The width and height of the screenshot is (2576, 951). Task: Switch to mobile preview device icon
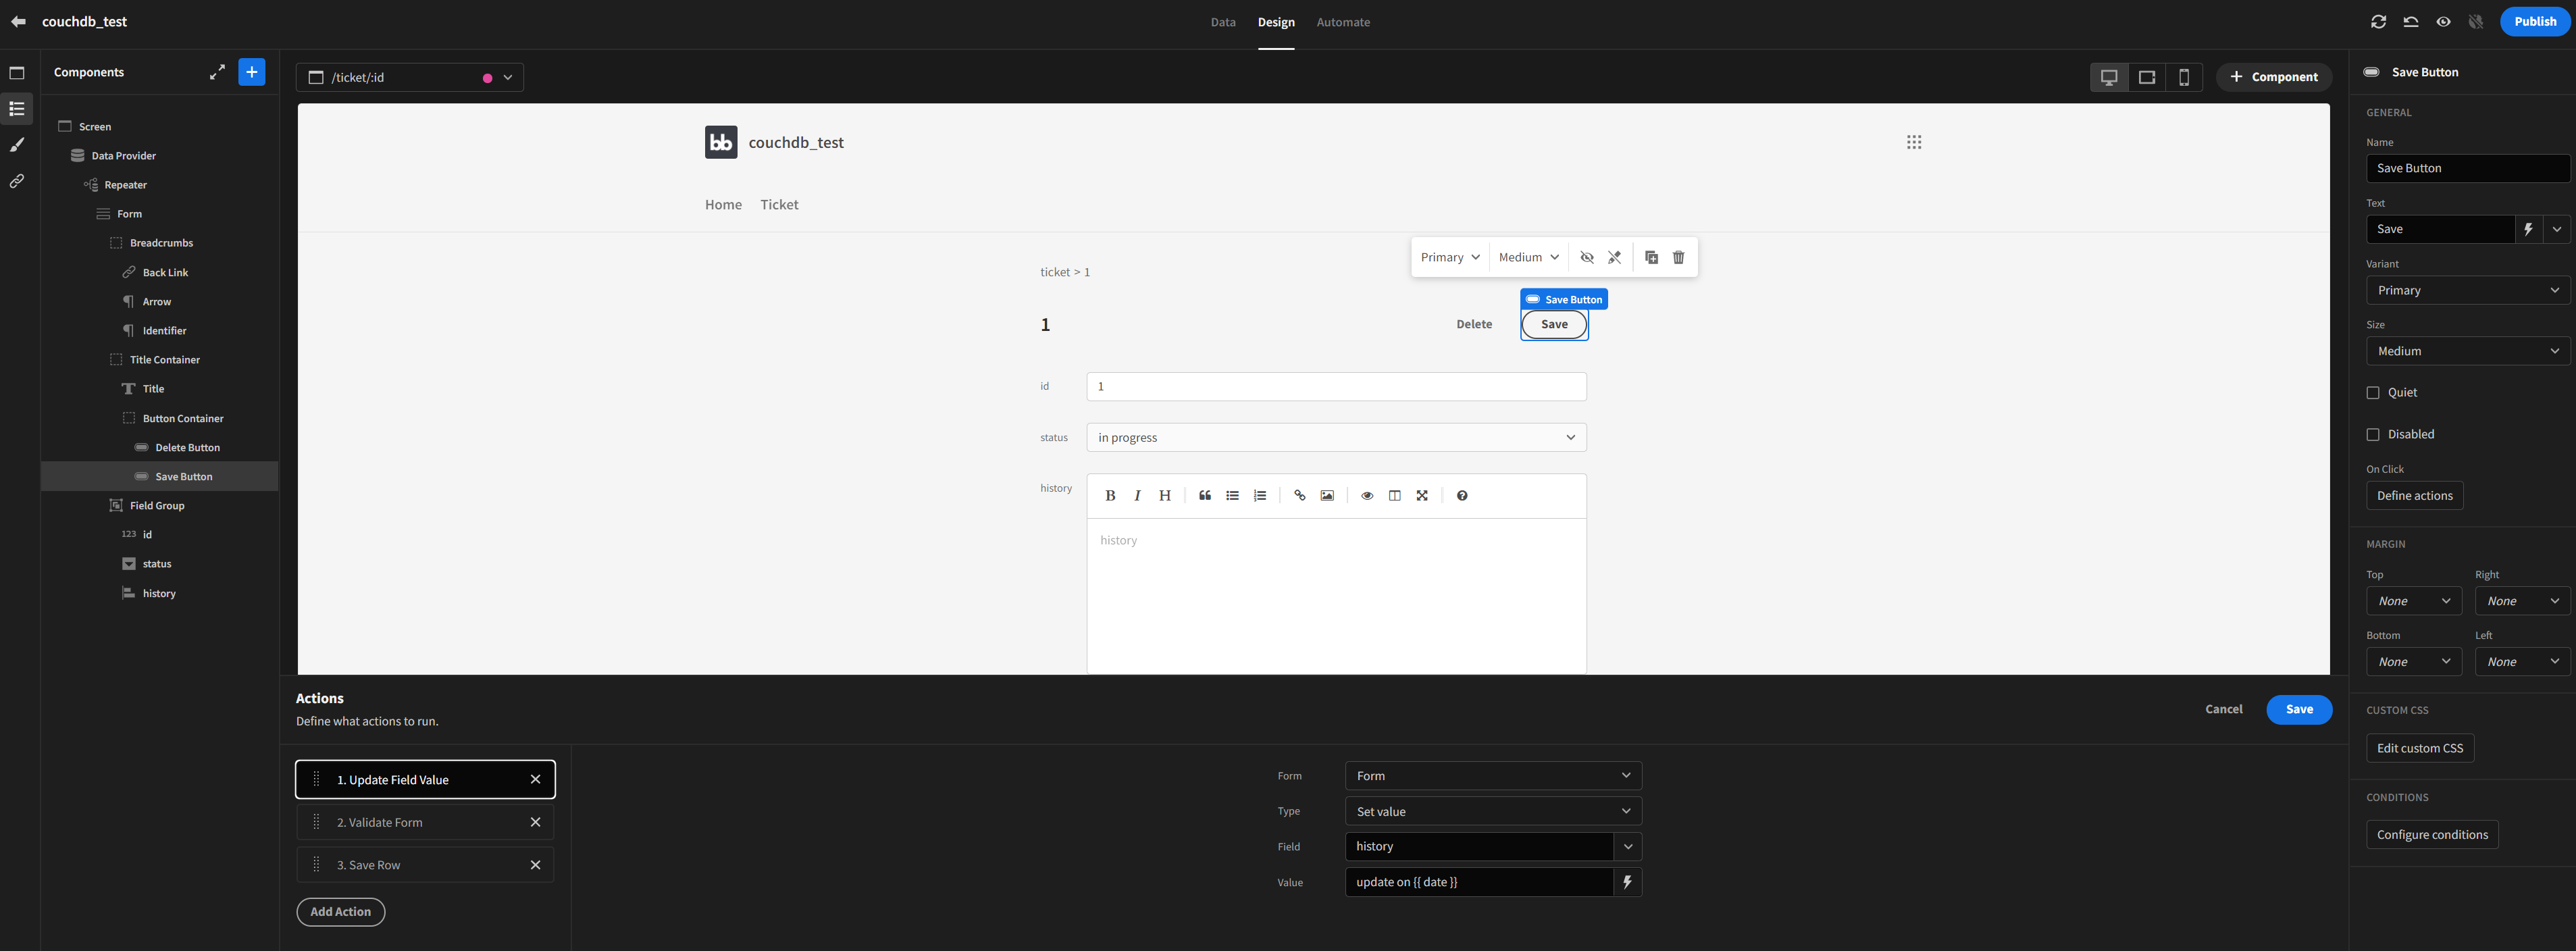coord(2184,77)
